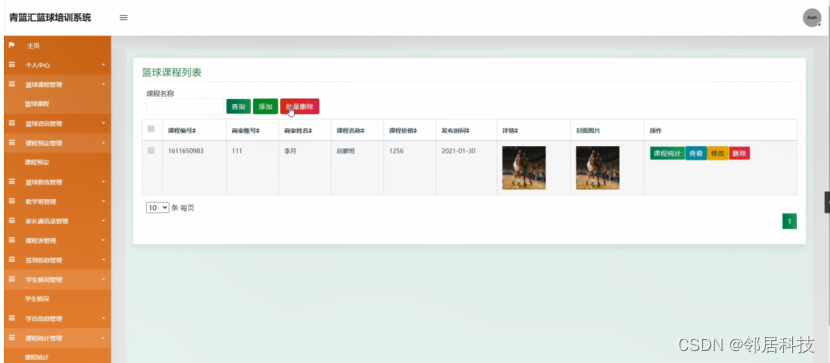Click the list icon beside 篮球资讯管理
The image size is (830, 363).
pos(12,123)
